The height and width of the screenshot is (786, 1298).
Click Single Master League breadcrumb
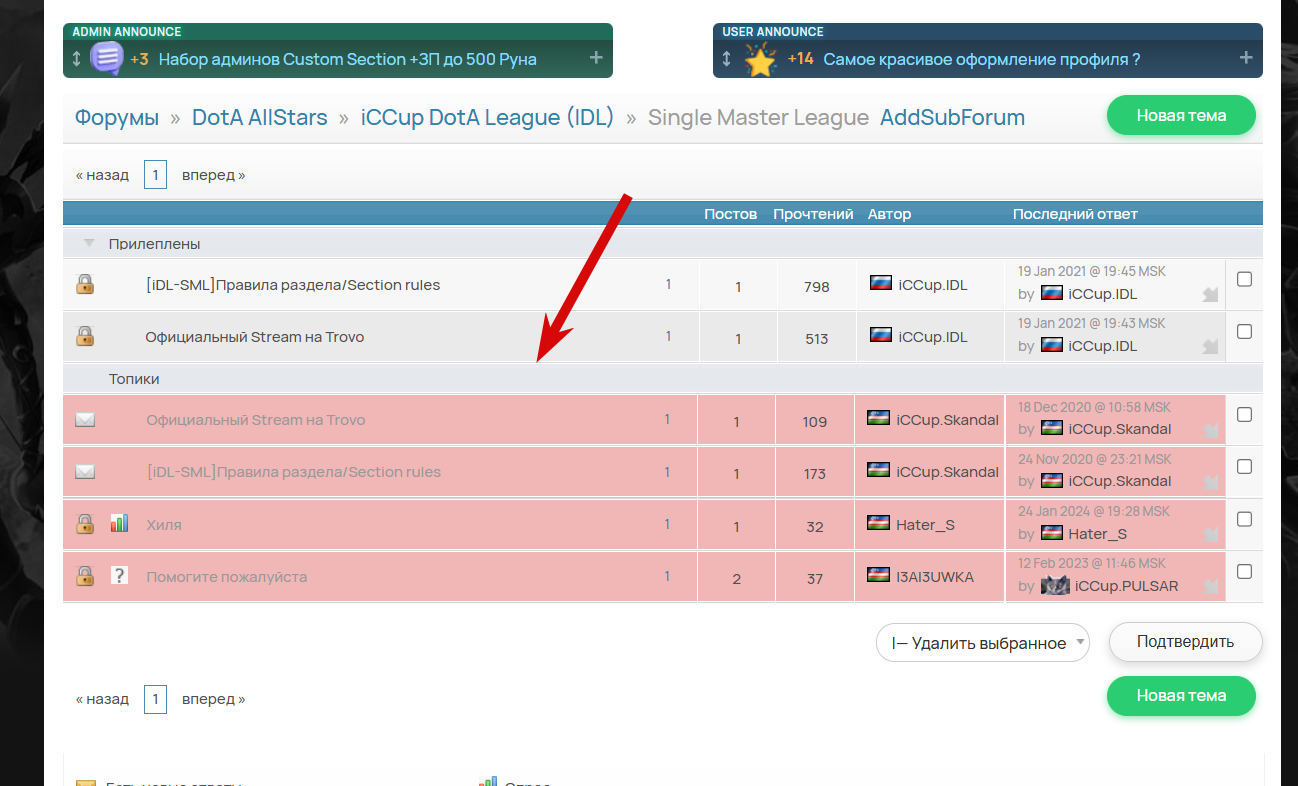[758, 118]
